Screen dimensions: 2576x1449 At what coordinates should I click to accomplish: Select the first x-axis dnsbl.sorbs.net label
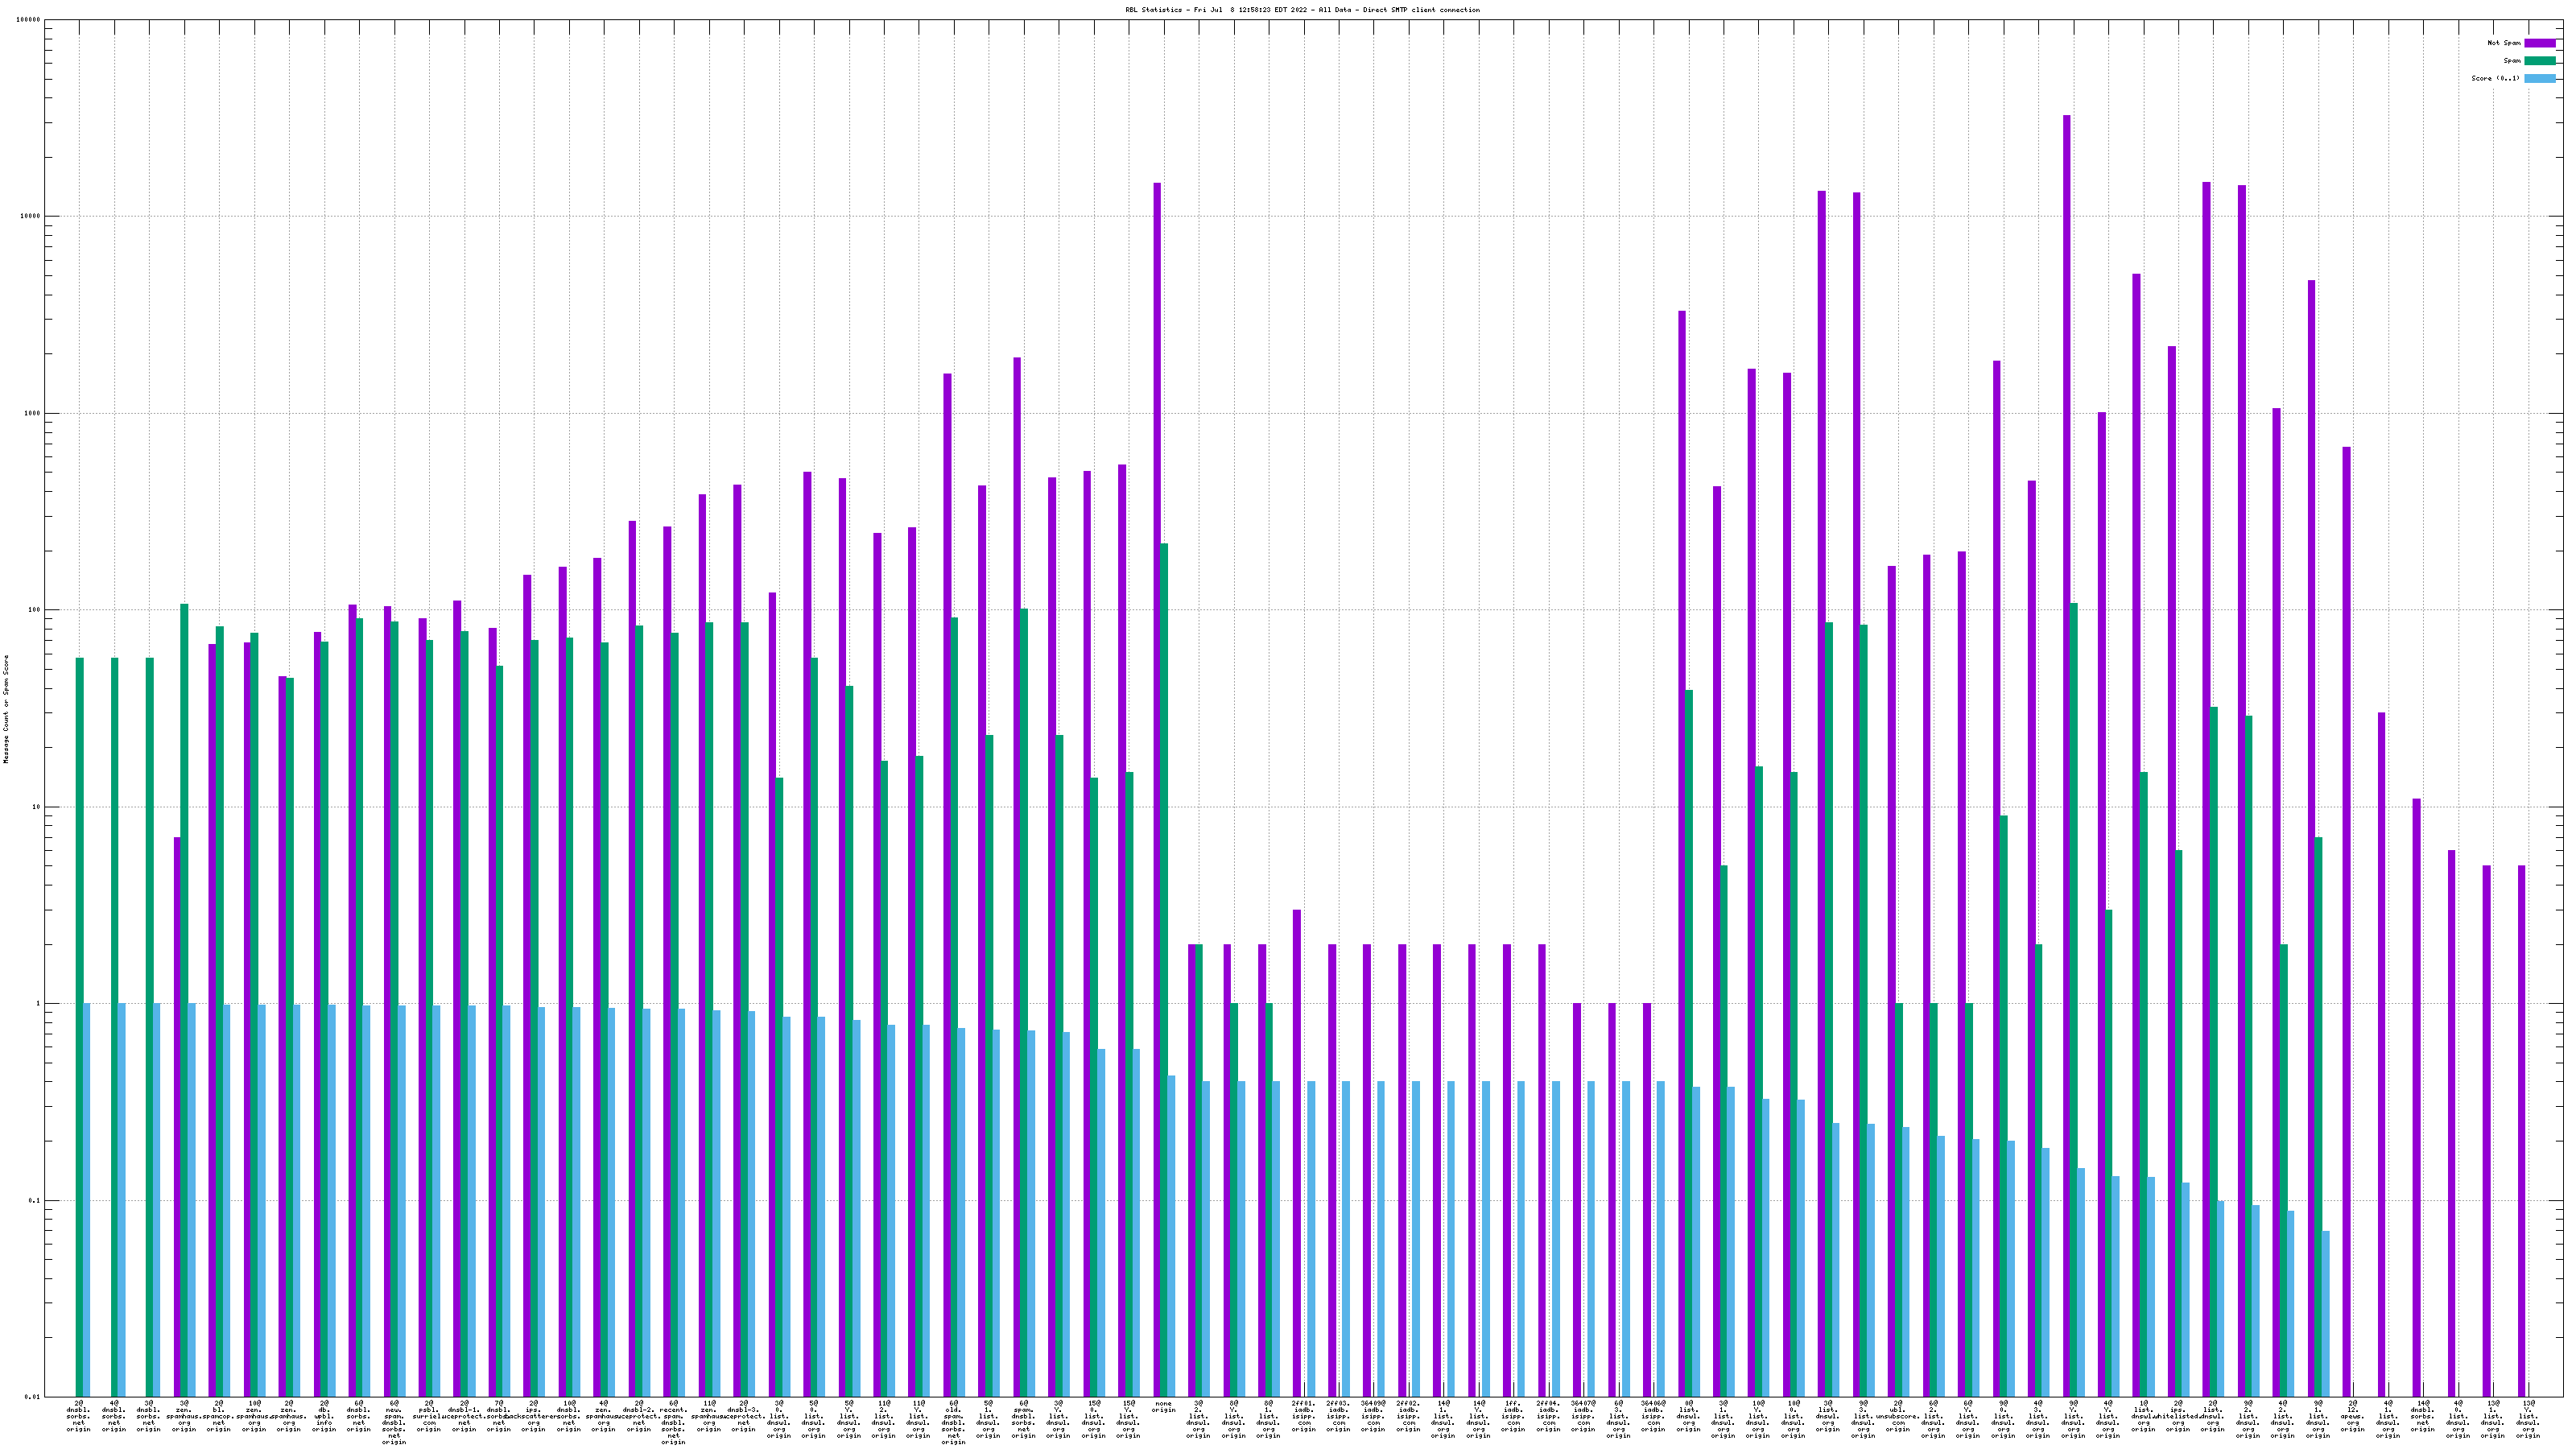tap(79, 1416)
